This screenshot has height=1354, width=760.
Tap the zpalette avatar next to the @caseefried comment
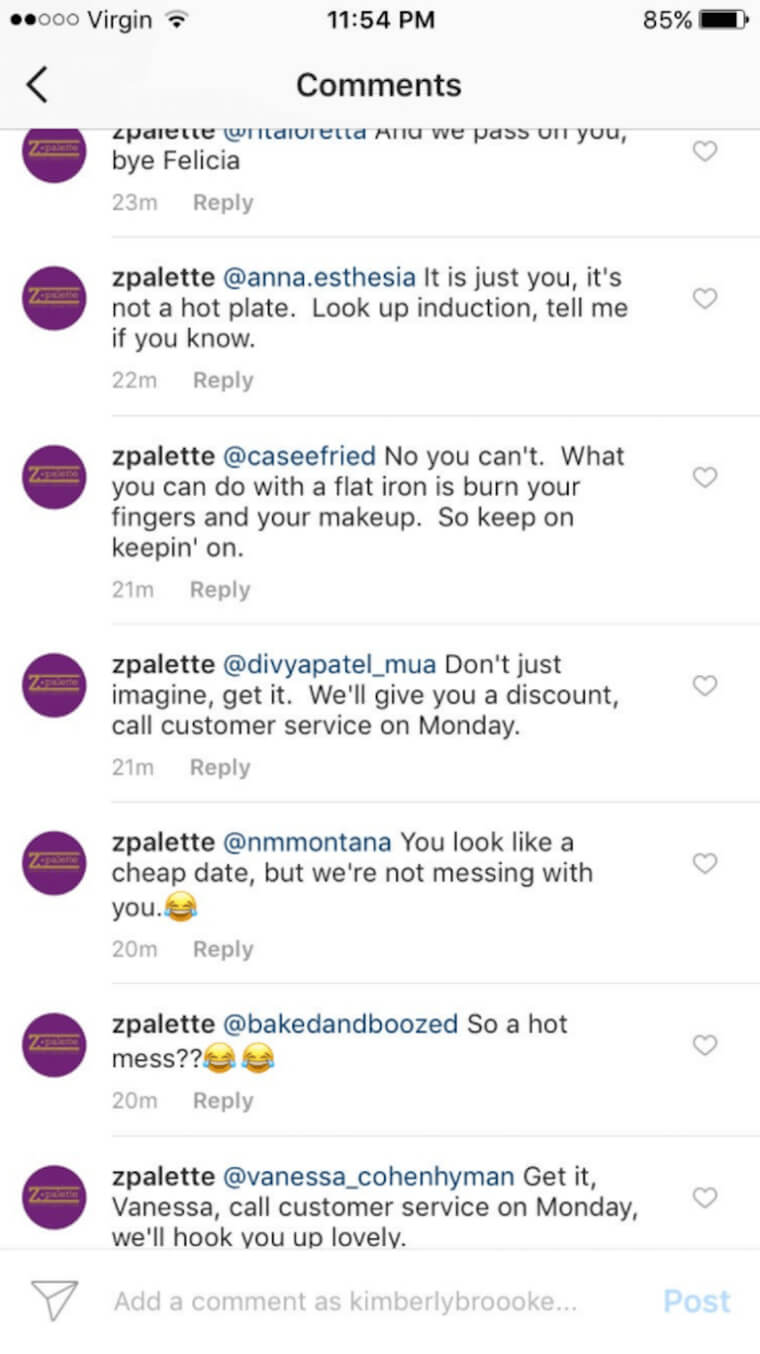click(53, 477)
